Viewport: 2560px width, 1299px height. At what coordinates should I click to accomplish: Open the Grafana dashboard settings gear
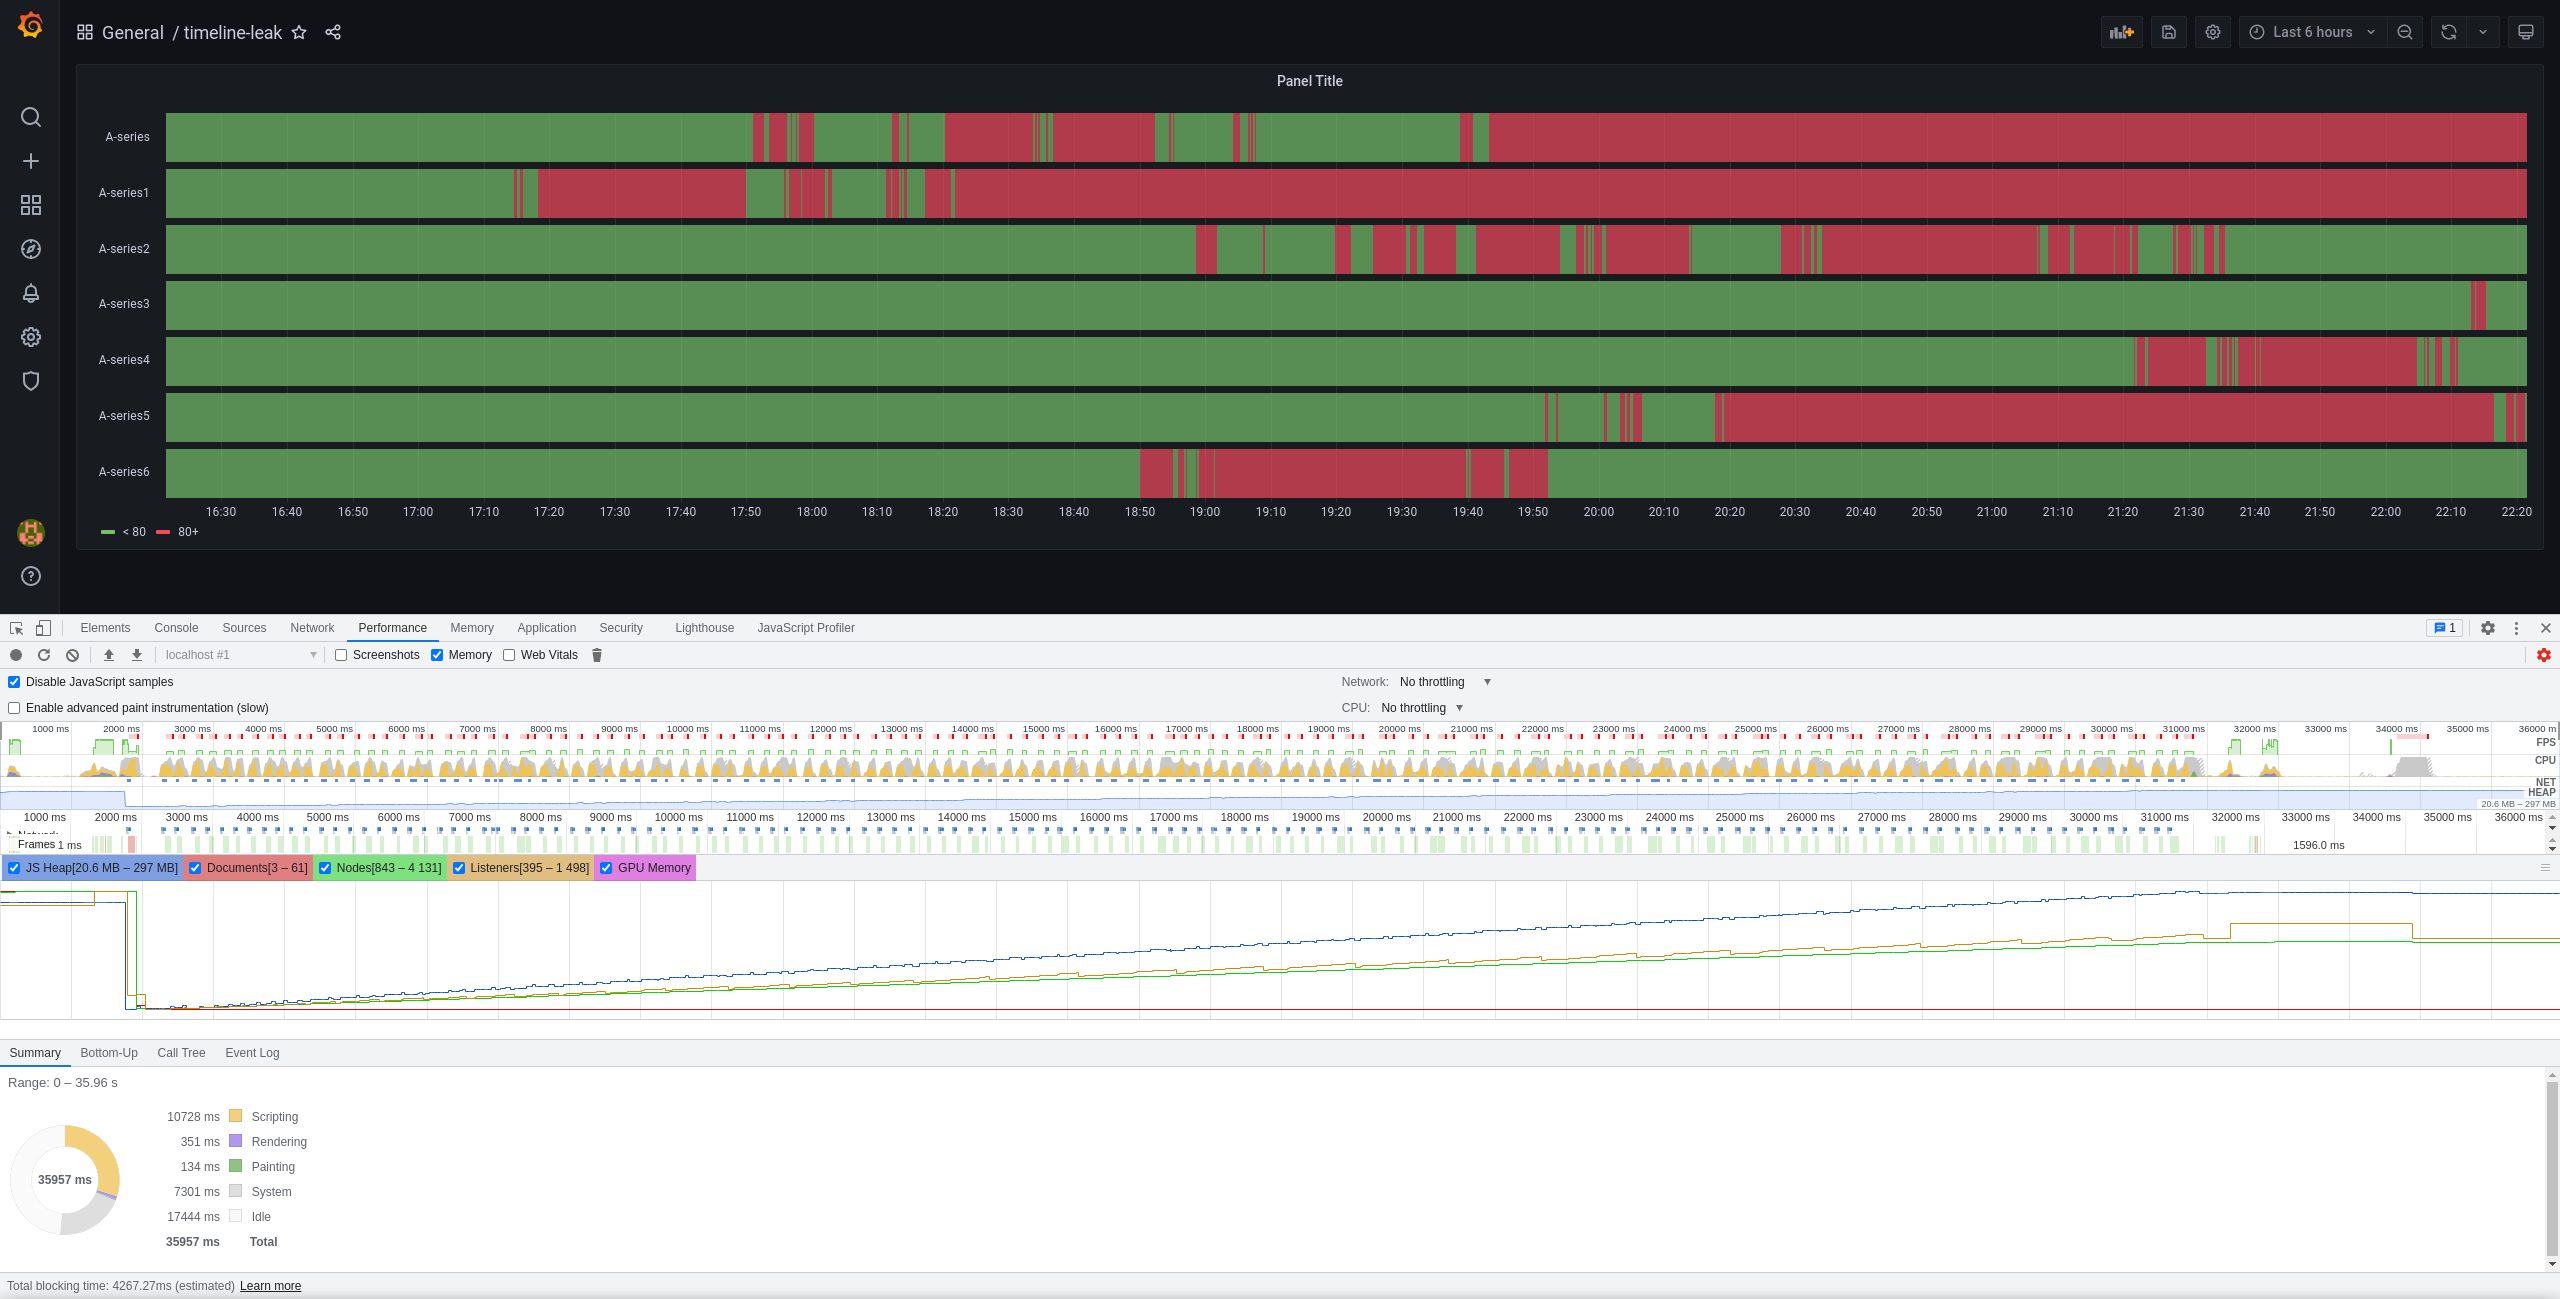[x=2212, y=32]
